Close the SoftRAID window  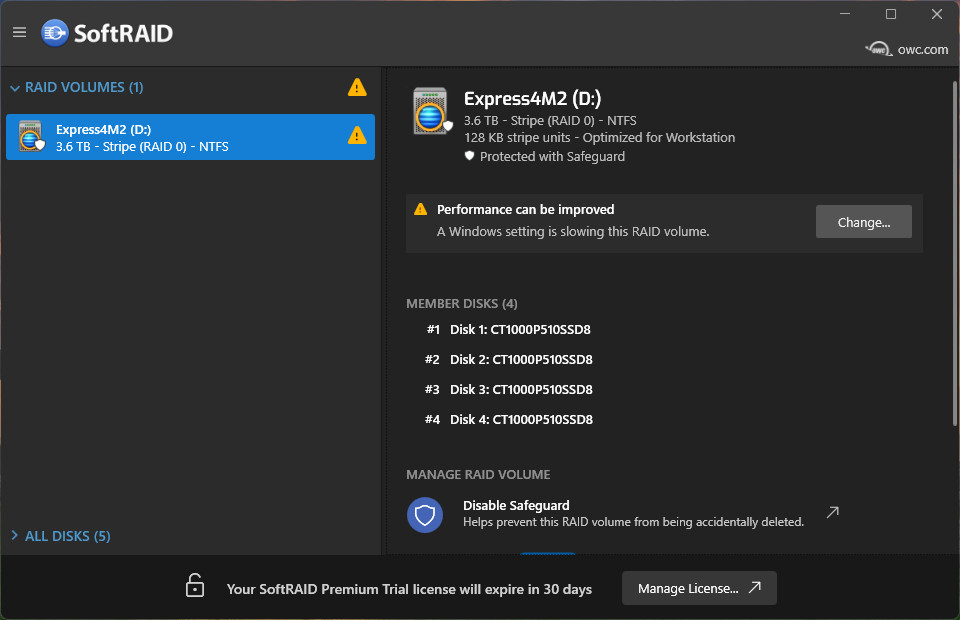coord(937,13)
